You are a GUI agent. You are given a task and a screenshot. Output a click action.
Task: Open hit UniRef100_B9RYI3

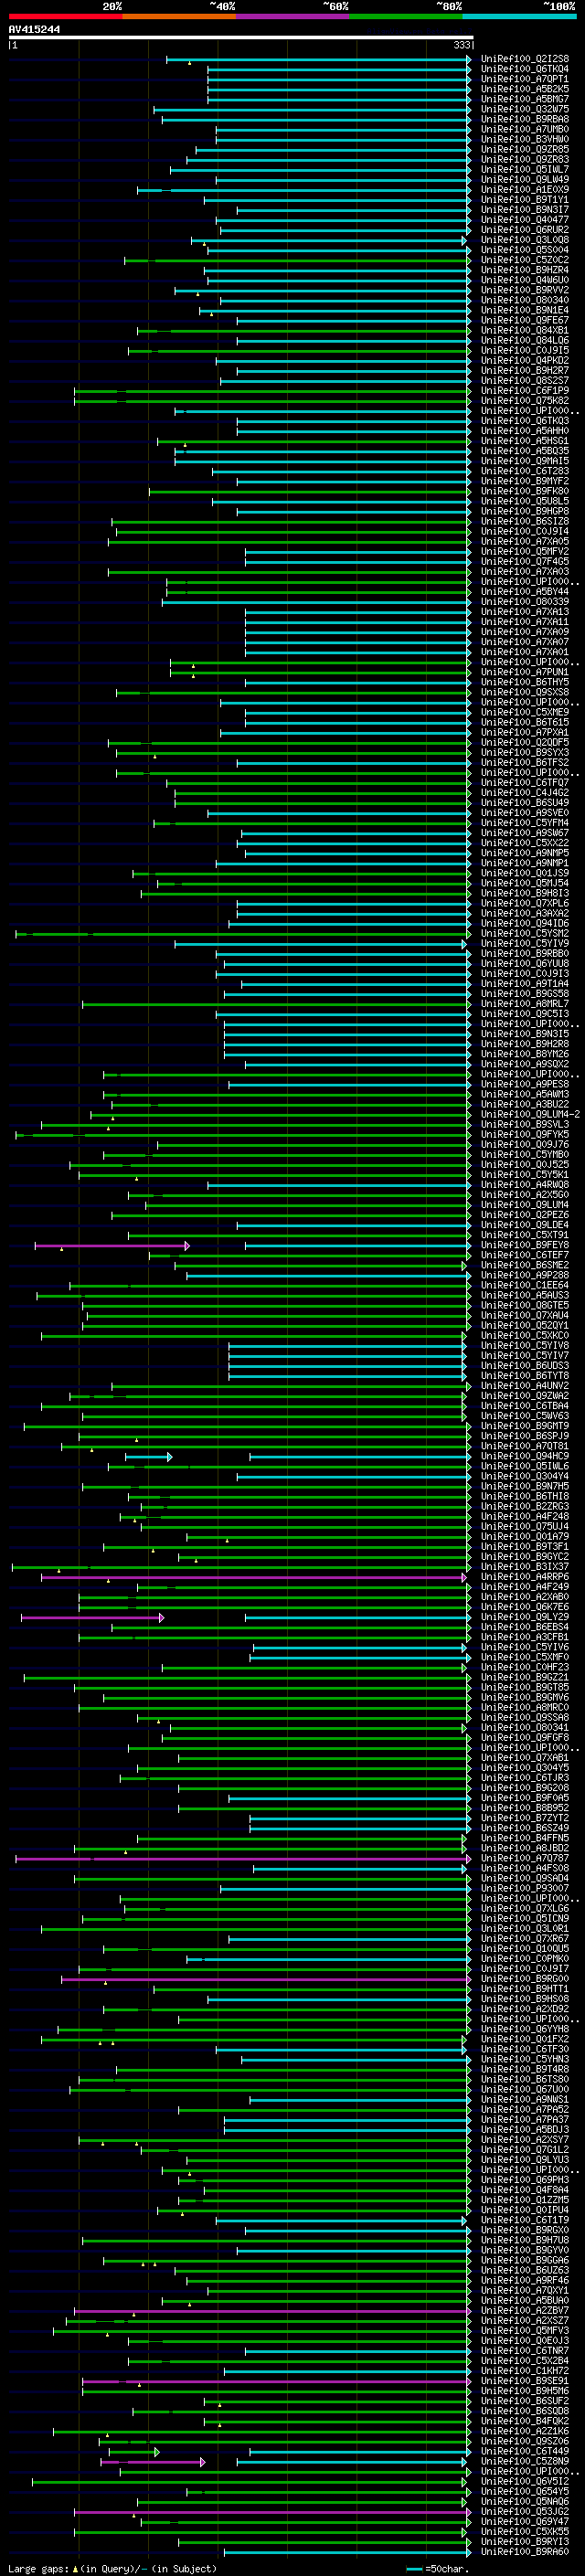coord(524,2542)
